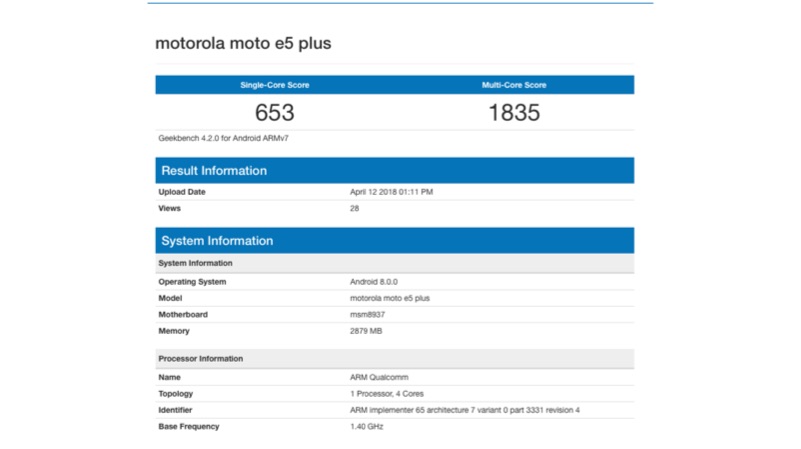Click the Single-Core Score column header
Viewport: 801px width, 449px height.
pyautogui.click(x=274, y=85)
